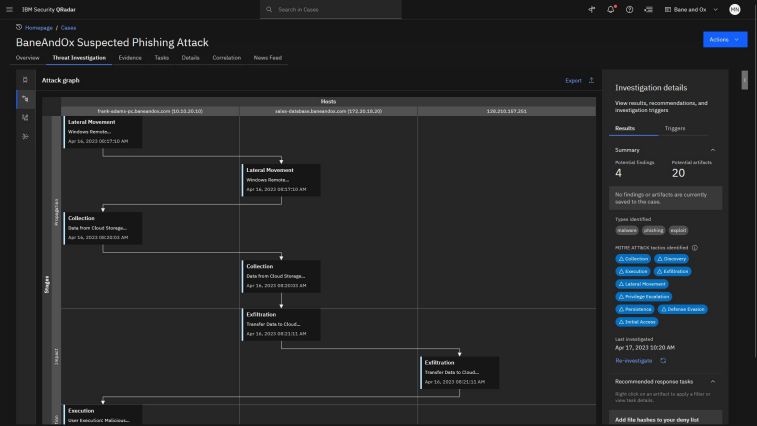Open the MN user avatar

[x=735, y=9]
